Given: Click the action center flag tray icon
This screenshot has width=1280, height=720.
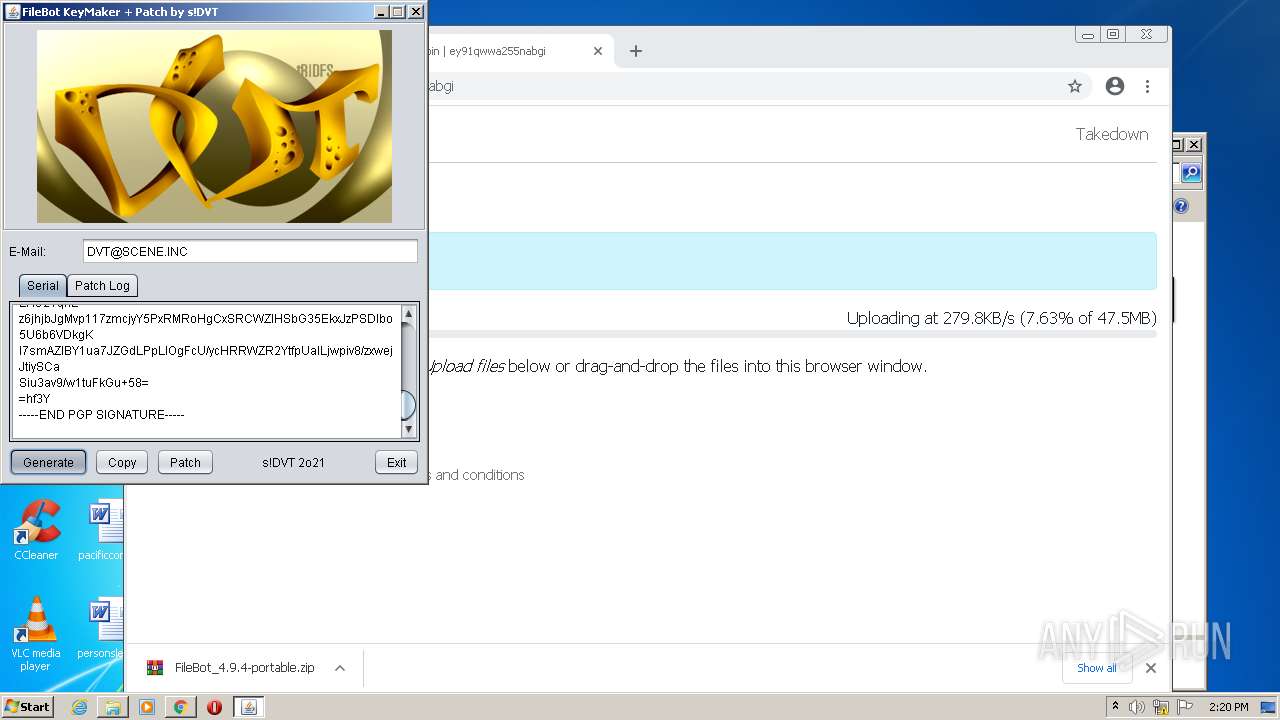Looking at the screenshot, I should click(x=1185, y=707).
